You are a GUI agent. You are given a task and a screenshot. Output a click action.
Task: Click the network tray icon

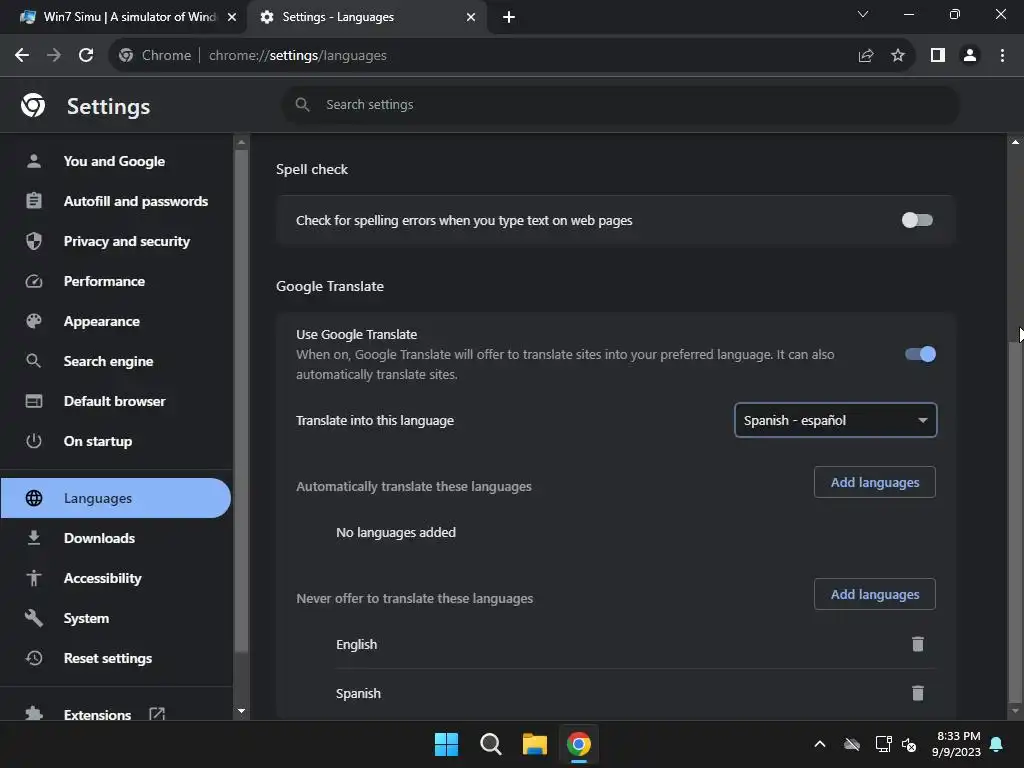pos(883,744)
